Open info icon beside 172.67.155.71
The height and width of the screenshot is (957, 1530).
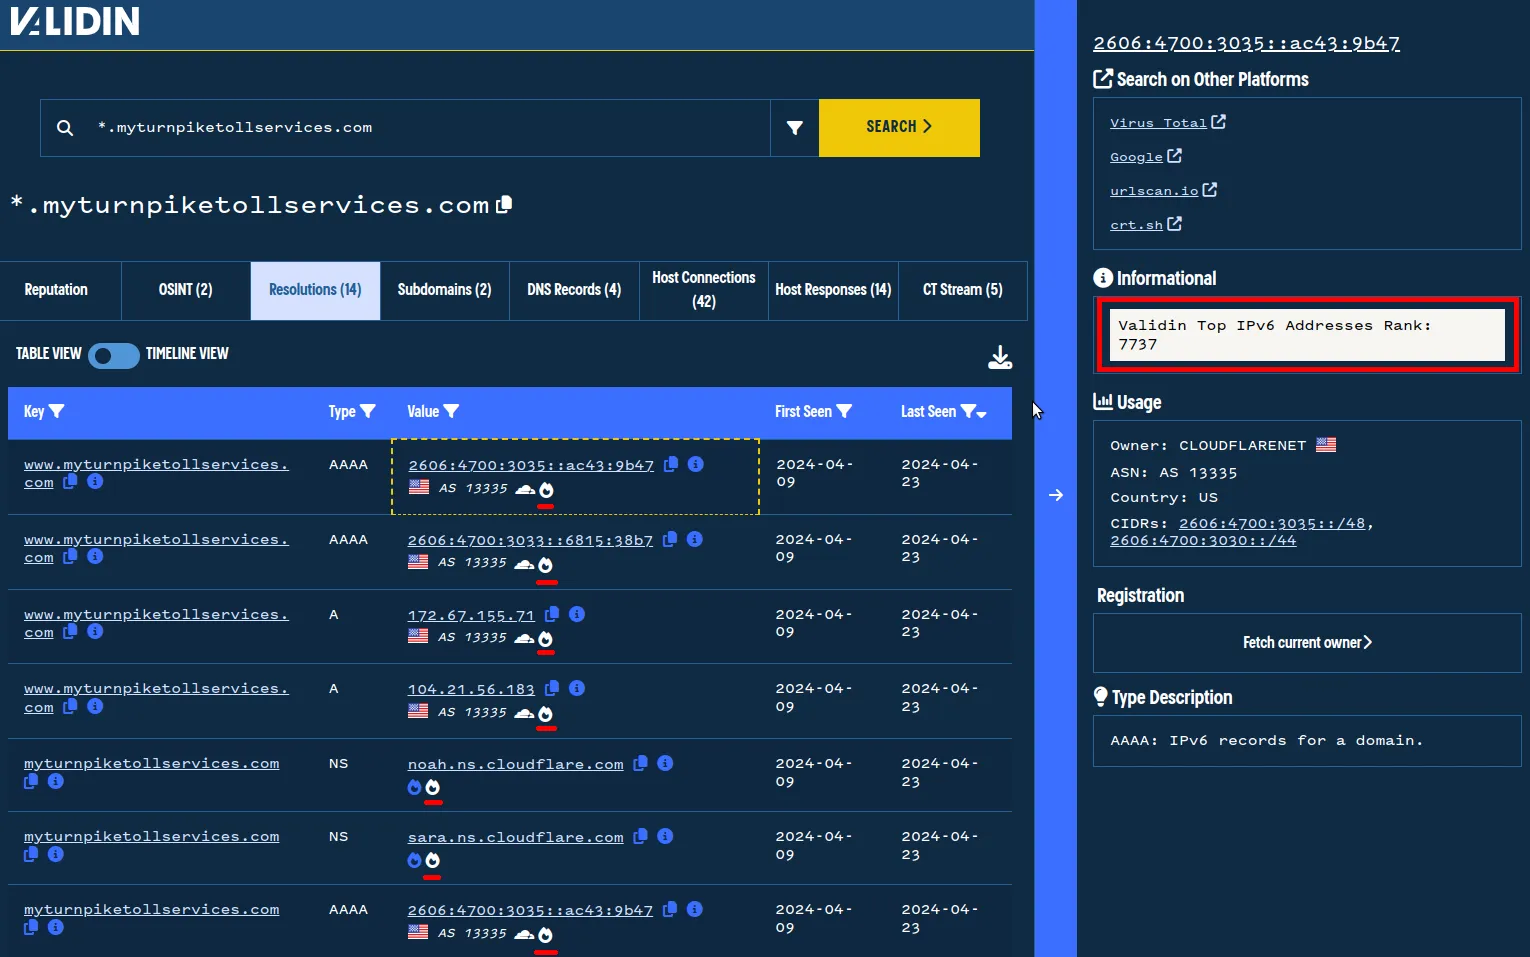577,614
